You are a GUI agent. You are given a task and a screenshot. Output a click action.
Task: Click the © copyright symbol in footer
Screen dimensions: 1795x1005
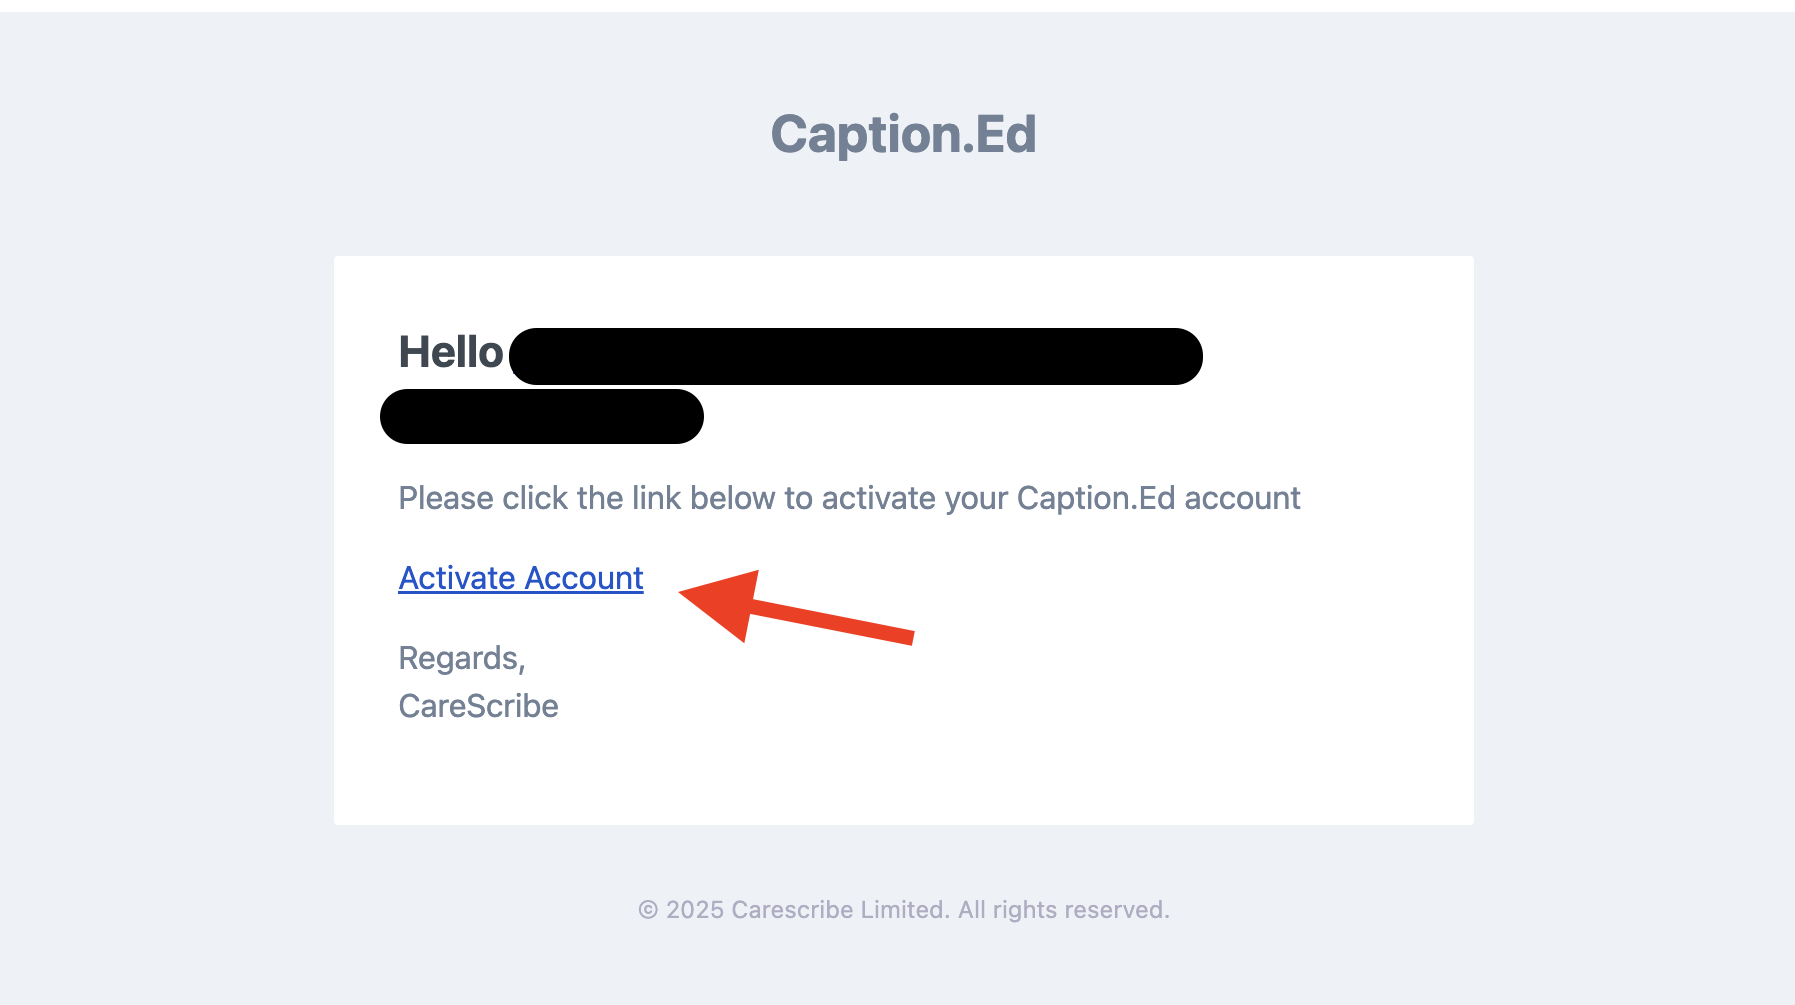point(648,910)
